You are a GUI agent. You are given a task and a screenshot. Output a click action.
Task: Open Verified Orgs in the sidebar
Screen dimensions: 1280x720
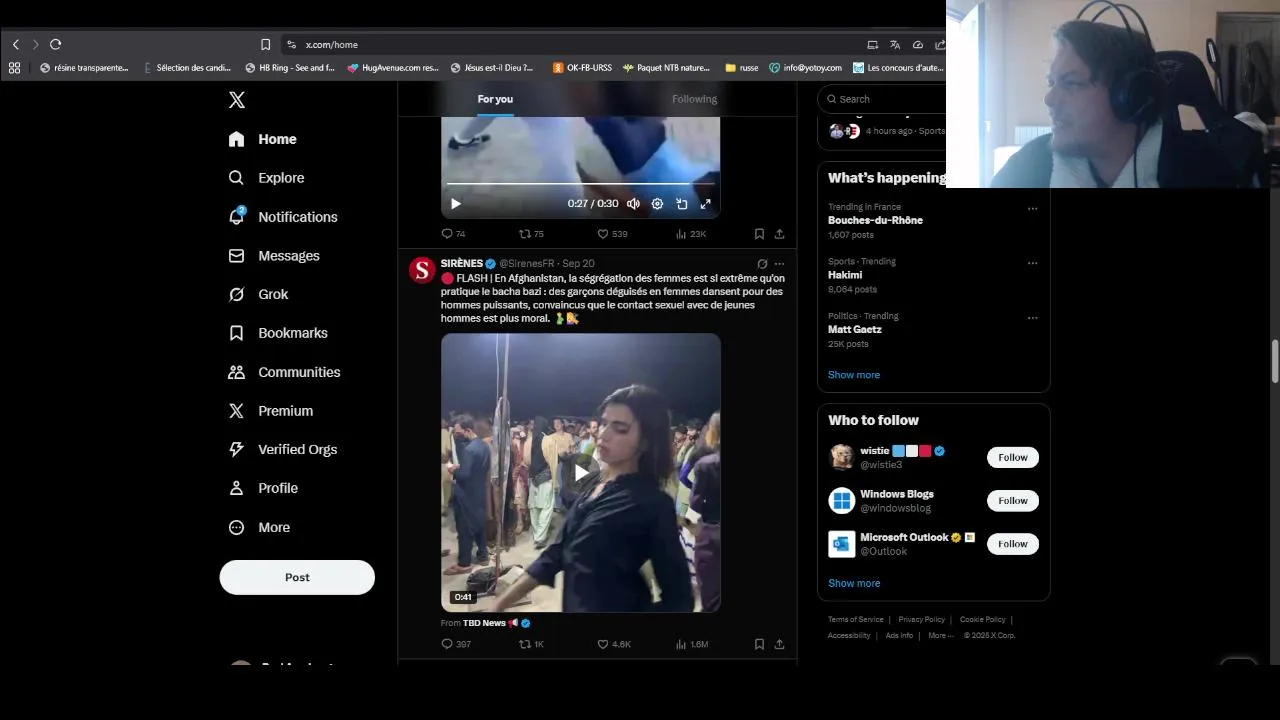point(283,450)
